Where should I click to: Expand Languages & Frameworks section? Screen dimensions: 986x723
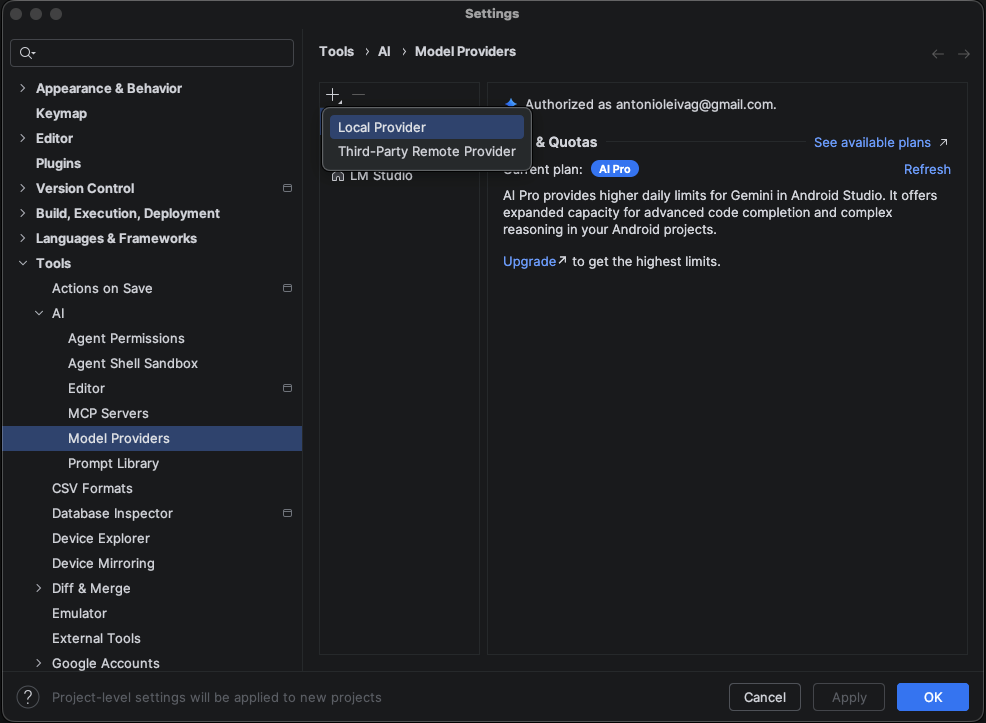(x=23, y=238)
